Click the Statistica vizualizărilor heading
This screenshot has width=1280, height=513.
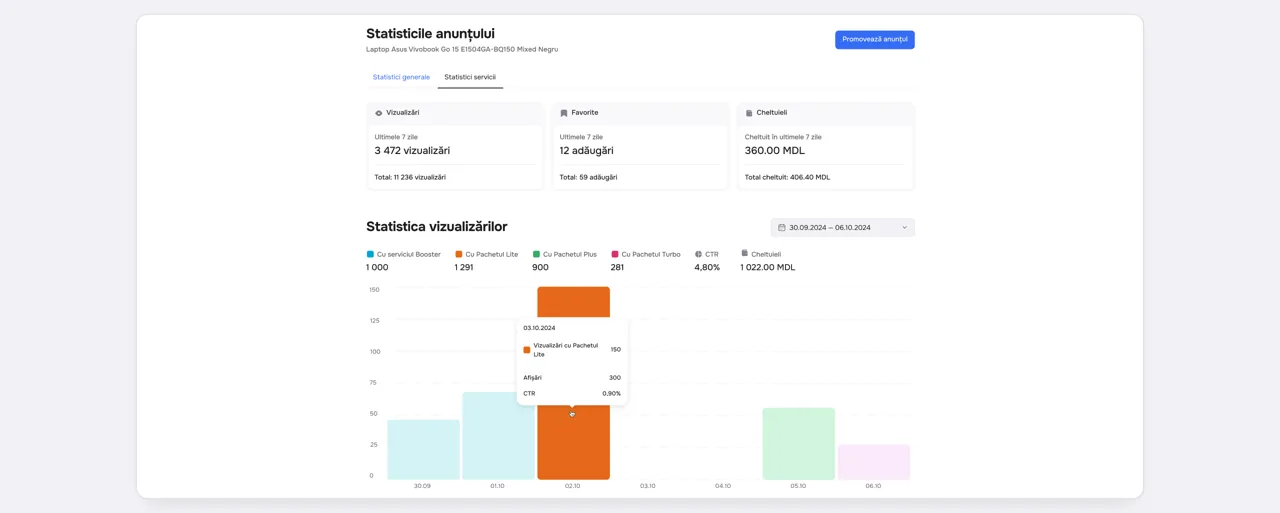(x=437, y=227)
